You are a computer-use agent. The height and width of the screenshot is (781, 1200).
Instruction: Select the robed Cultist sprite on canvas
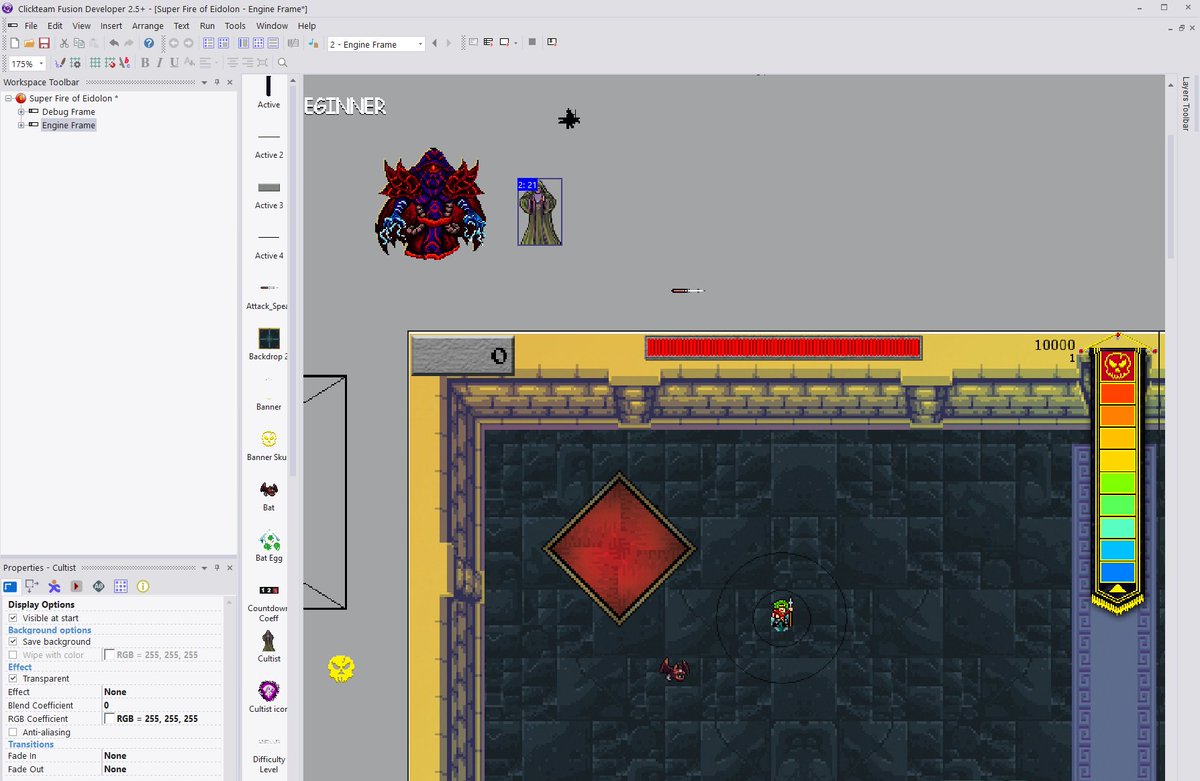540,212
